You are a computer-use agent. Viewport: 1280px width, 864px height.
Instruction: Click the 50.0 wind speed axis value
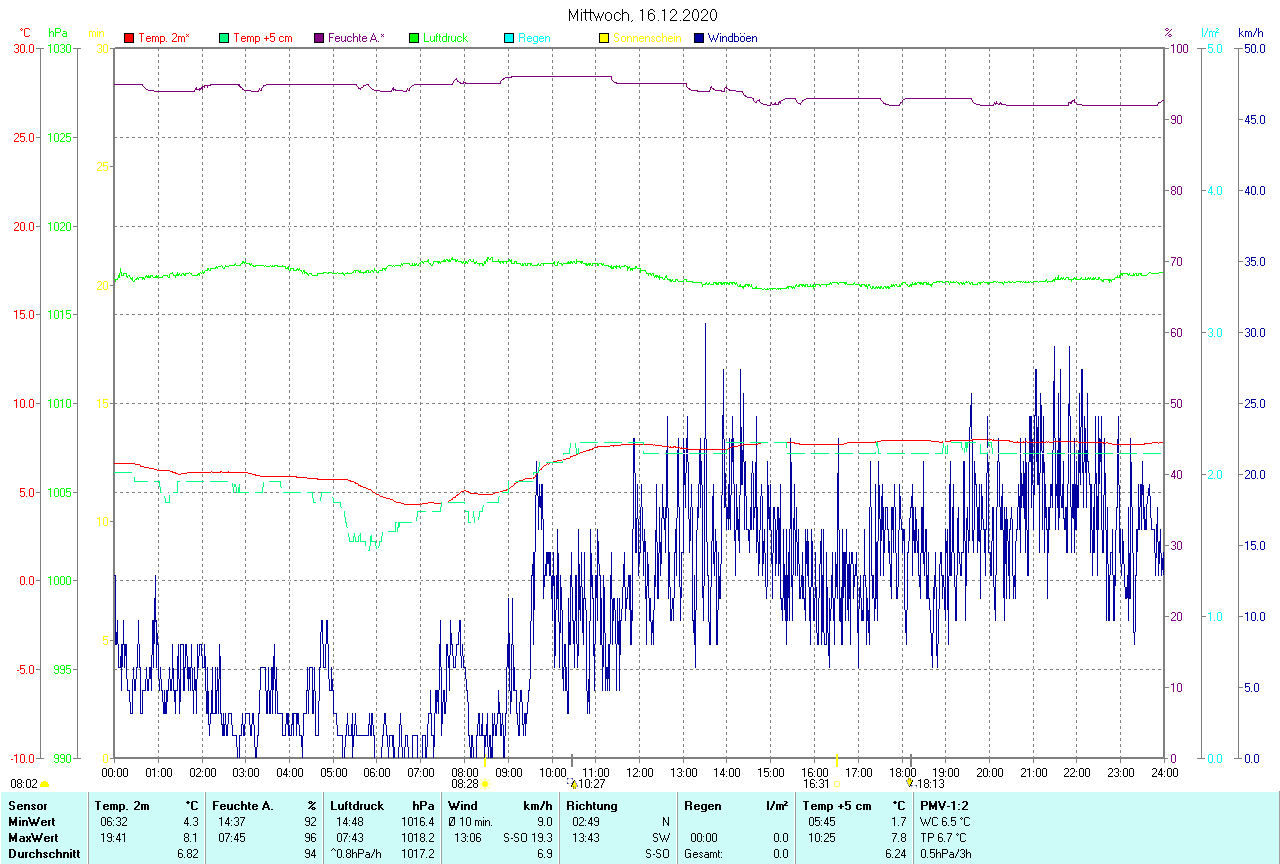click(x=1255, y=48)
